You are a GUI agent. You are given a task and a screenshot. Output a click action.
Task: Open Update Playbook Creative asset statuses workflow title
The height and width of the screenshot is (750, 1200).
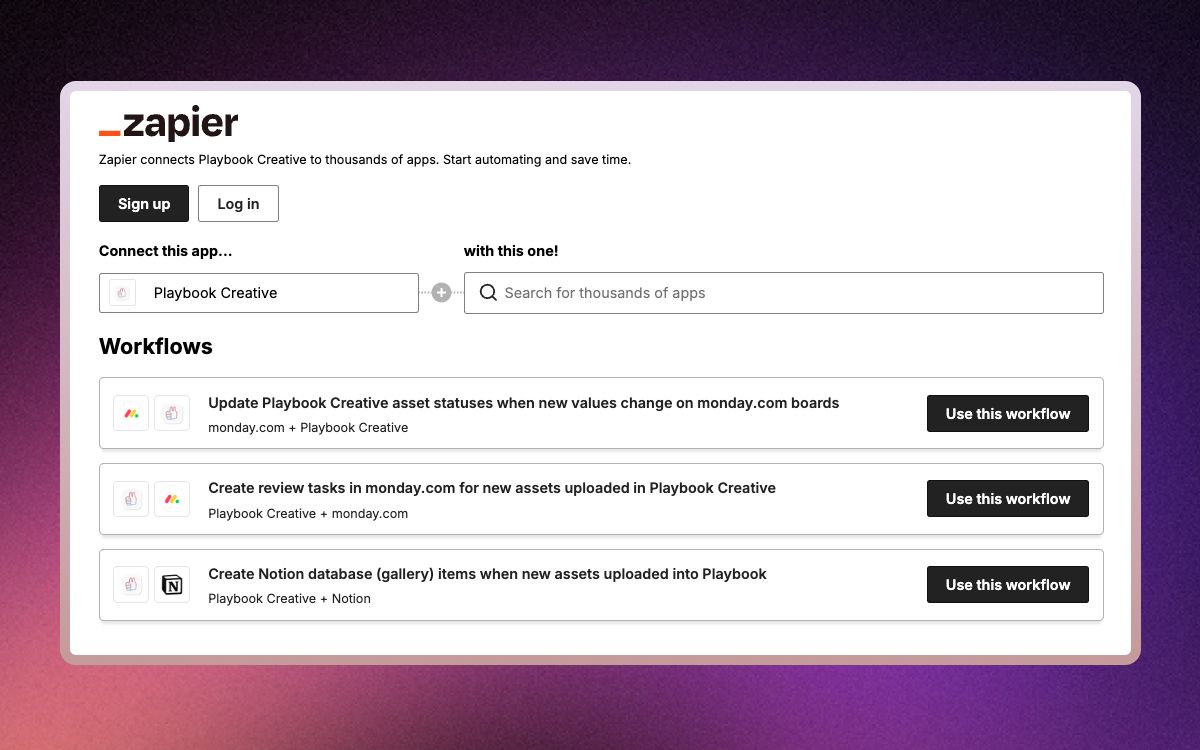tap(523, 403)
